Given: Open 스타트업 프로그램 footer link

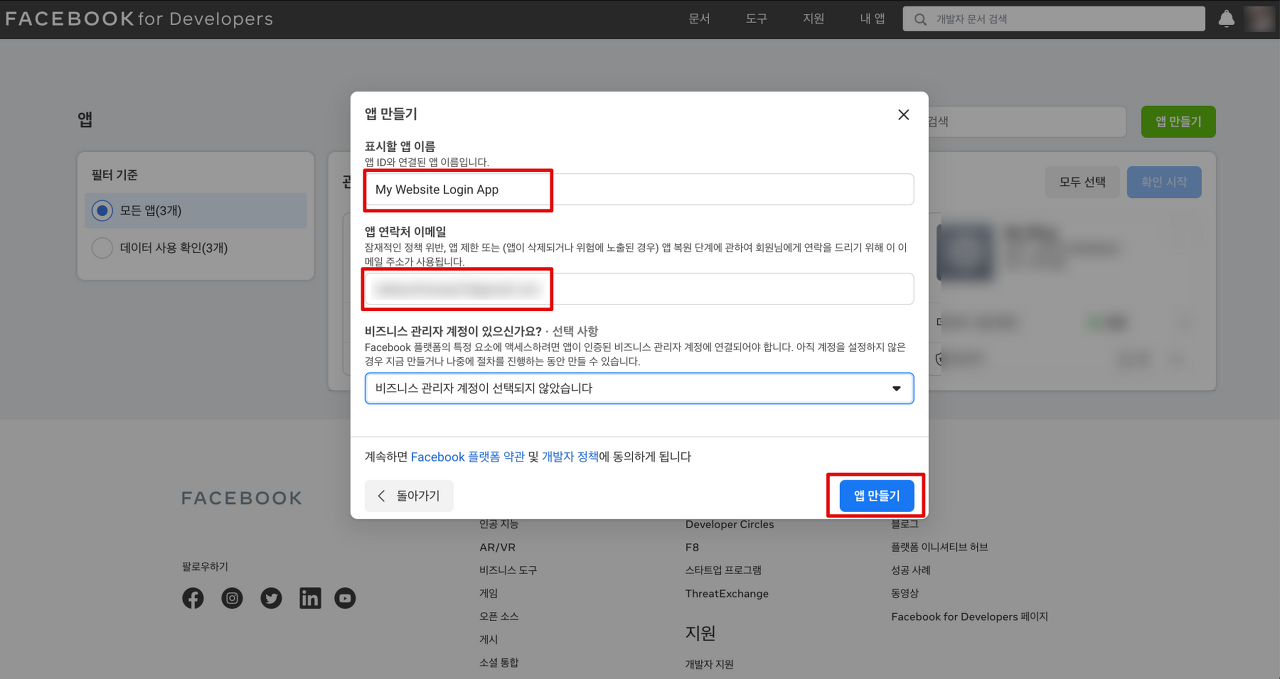Looking at the screenshot, I should 723,570.
